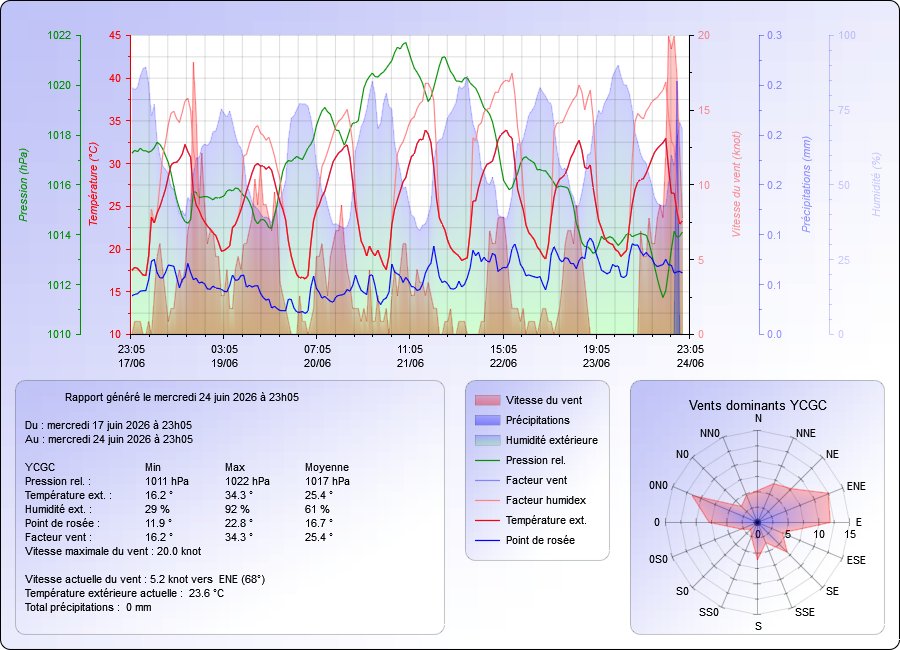The width and height of the screenshot is (900, 650).
Task: Click the '07:05 20/06' time axis label
Action: (317, 356)
